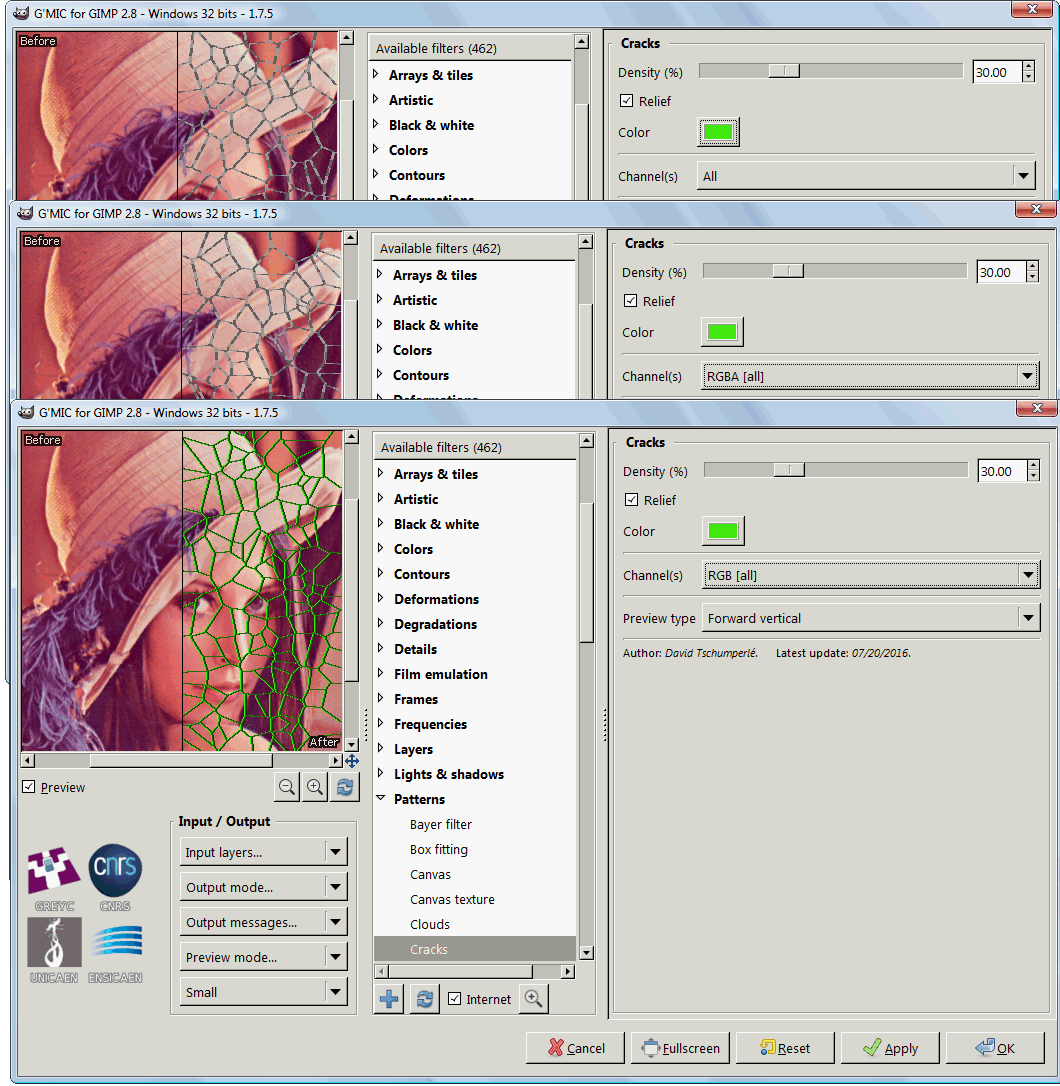Uncheck Relief in the middle window
The width and height of the screenshot is (1060, 1086).
630,301
